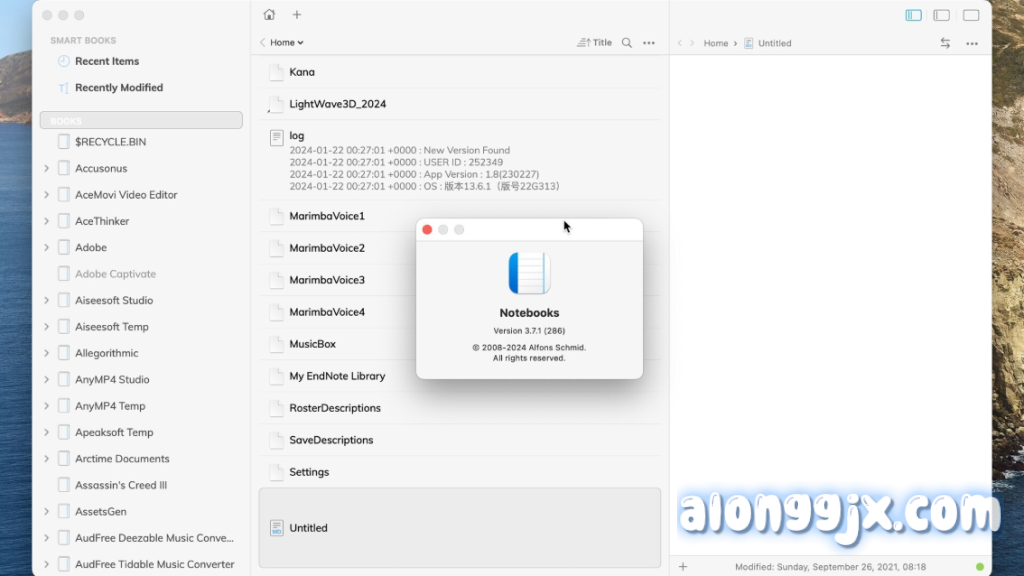This screenshot has height=576, width=1024.
Task: Select Recently Modified in Smart Books
Action: (x=118, y=88)
